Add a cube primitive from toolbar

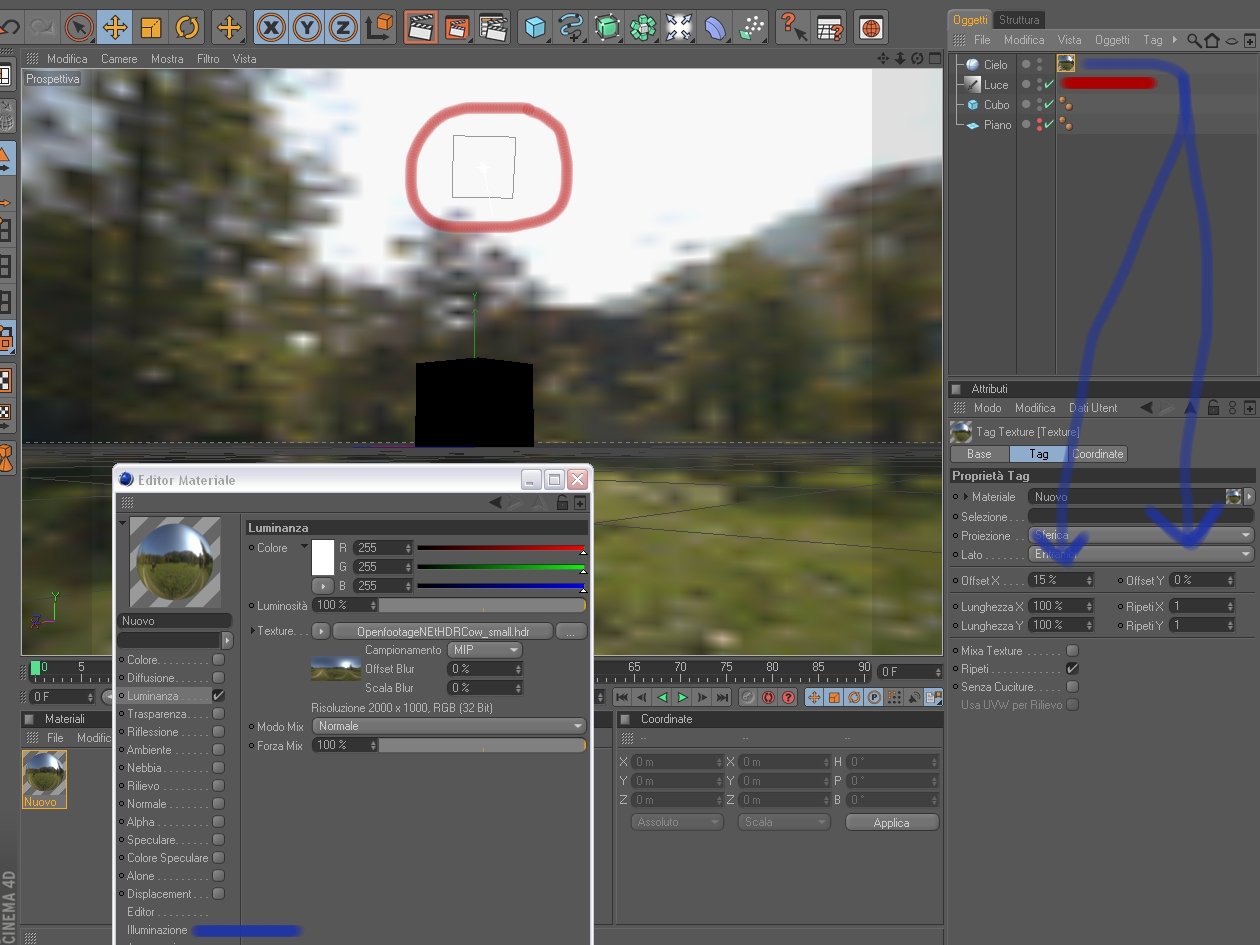click(x=536, y=27)
